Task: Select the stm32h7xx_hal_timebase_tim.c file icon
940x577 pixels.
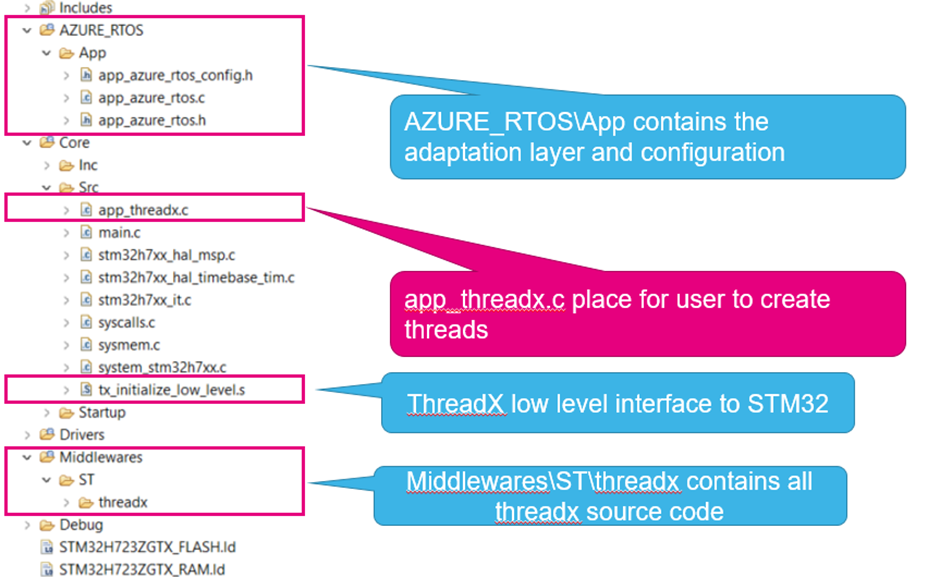Action: 86,278
